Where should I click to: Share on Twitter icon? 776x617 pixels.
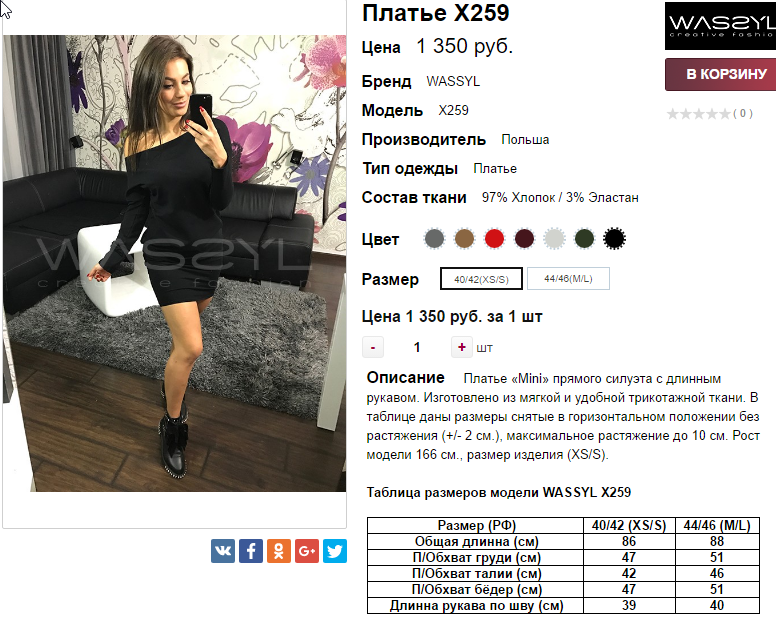click(x=335, y=551)
